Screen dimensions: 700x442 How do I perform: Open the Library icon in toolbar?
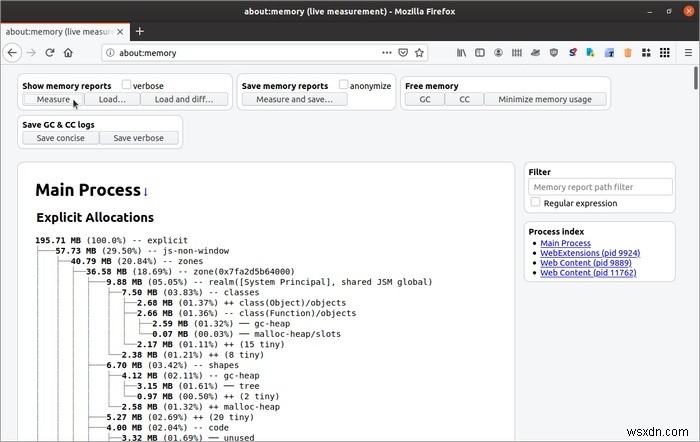(461, 53)
